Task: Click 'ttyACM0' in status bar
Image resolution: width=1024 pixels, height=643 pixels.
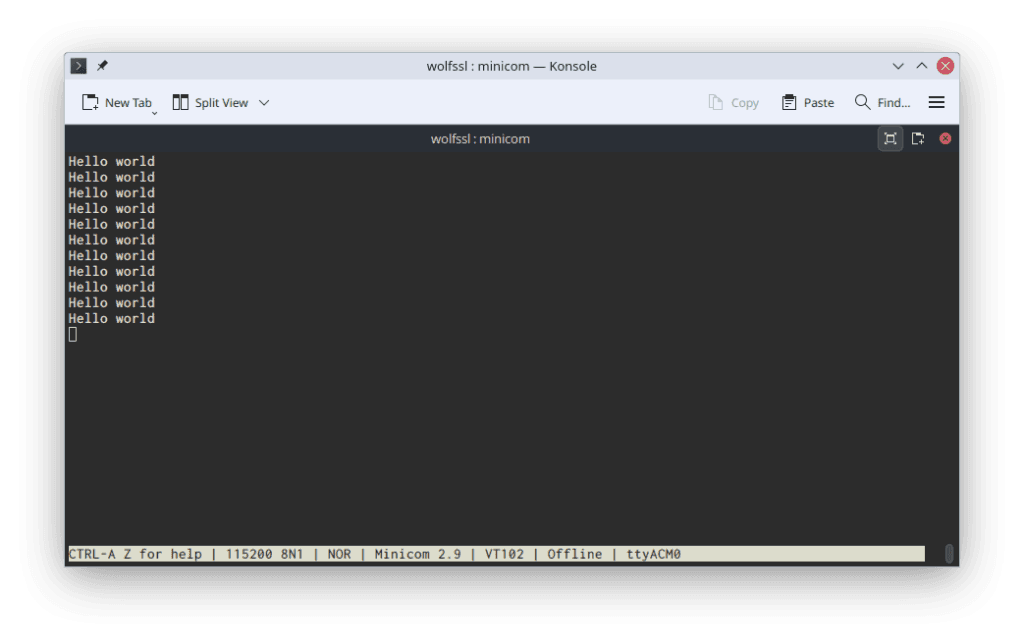Action: pos(654,554)
